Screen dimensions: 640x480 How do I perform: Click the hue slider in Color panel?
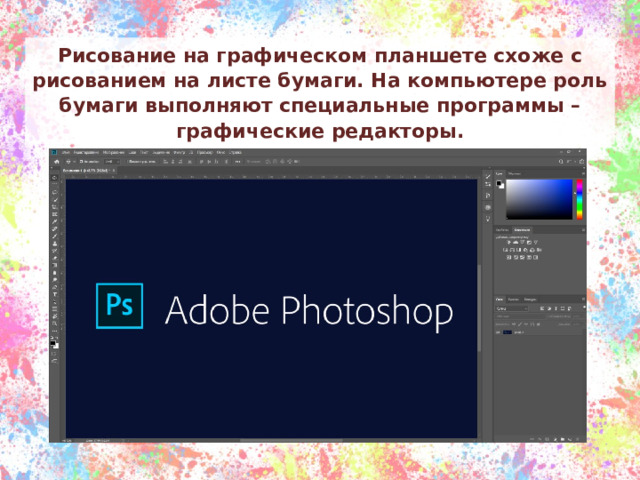[x=580, y=199]
